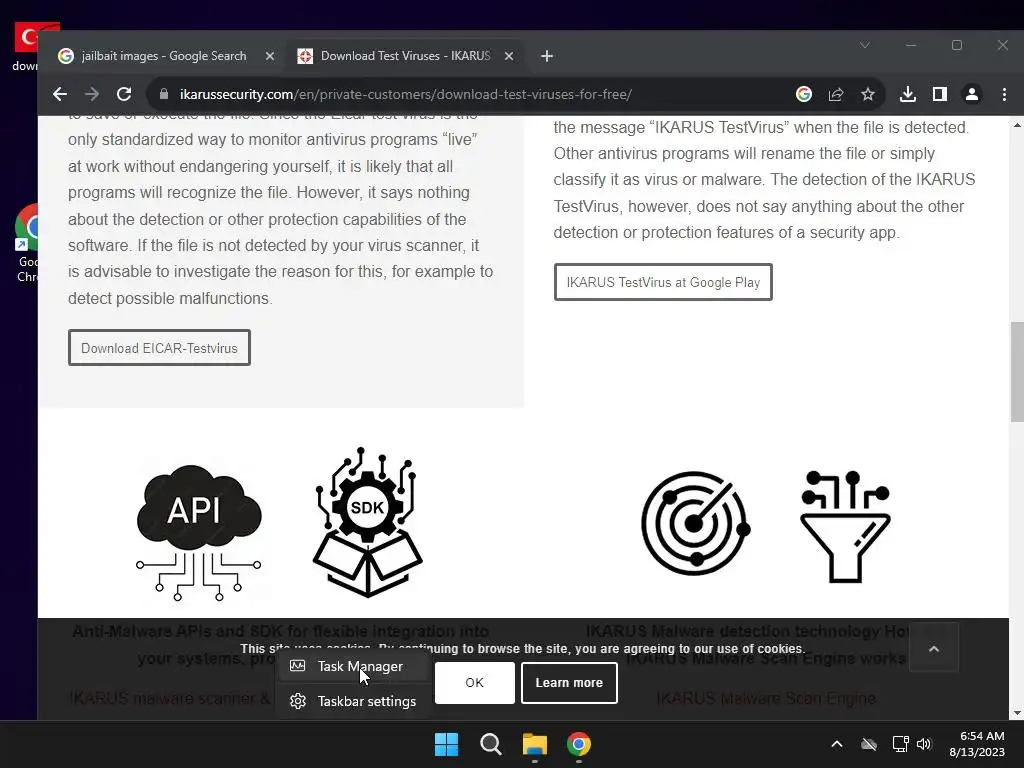
Task: Open File Explorer from the taskbar
Action: coord(535,744)
